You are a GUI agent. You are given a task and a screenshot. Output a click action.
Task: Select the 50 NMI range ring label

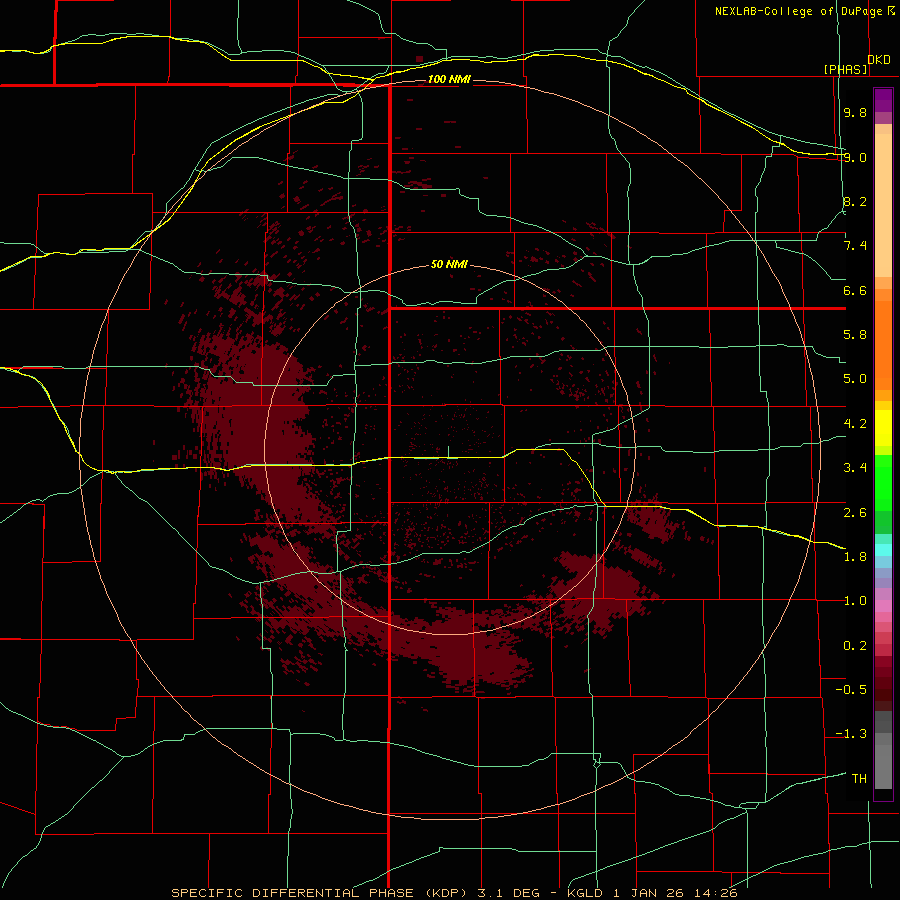pyautogui.click(x=449, y=264)
